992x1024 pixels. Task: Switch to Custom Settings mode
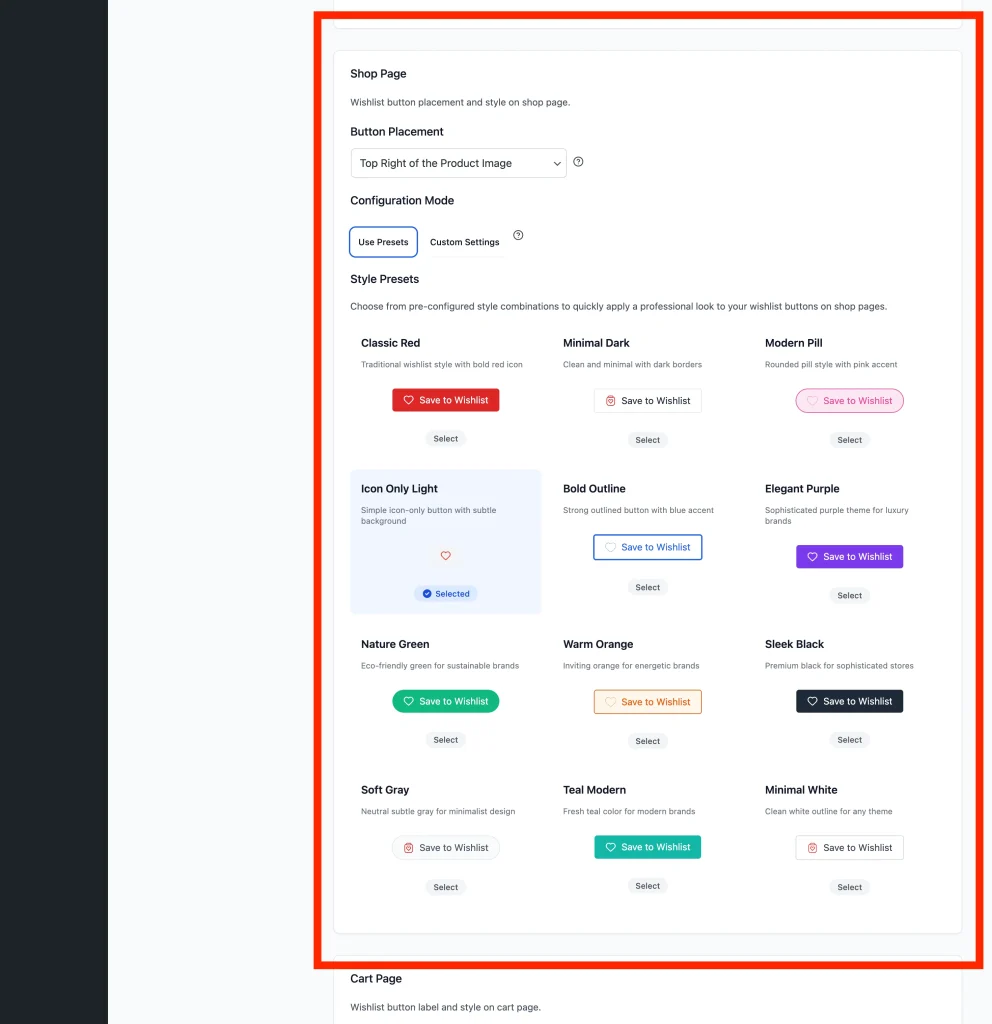(464, 242)
